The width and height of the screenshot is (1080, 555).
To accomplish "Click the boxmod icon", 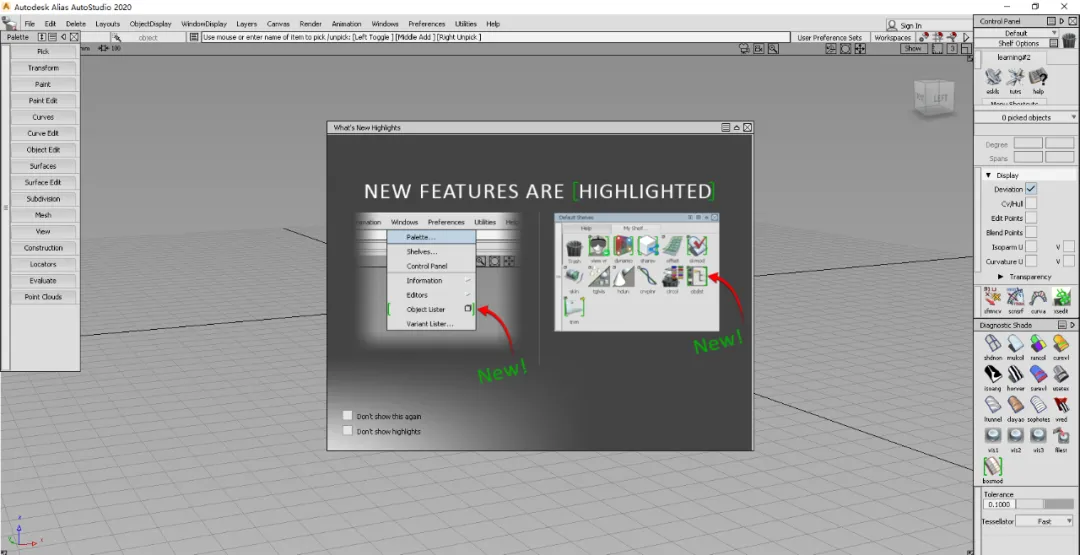I will 992,467.
